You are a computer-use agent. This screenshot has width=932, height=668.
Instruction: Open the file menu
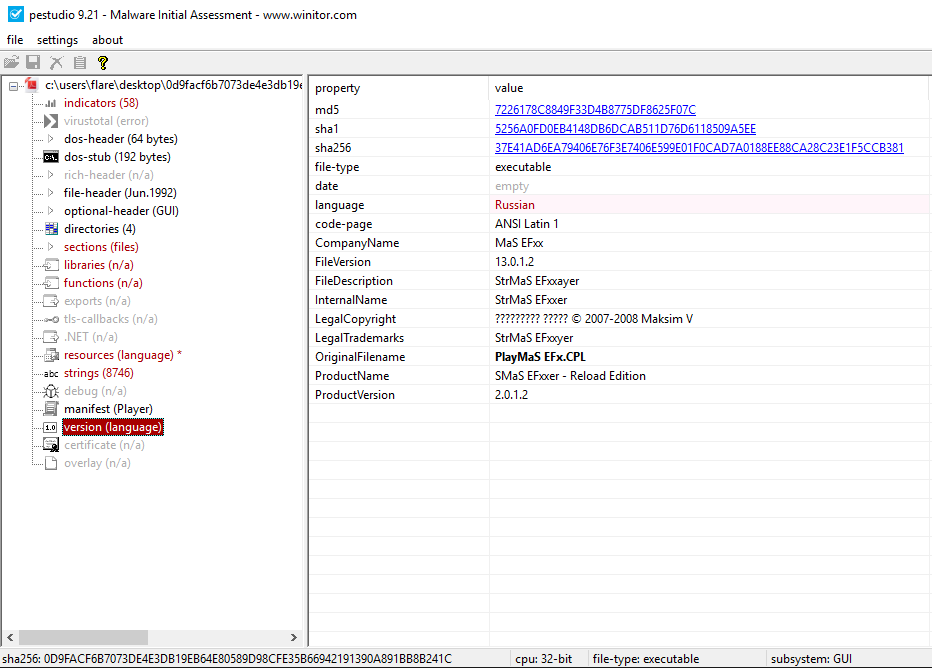[15, 40]
